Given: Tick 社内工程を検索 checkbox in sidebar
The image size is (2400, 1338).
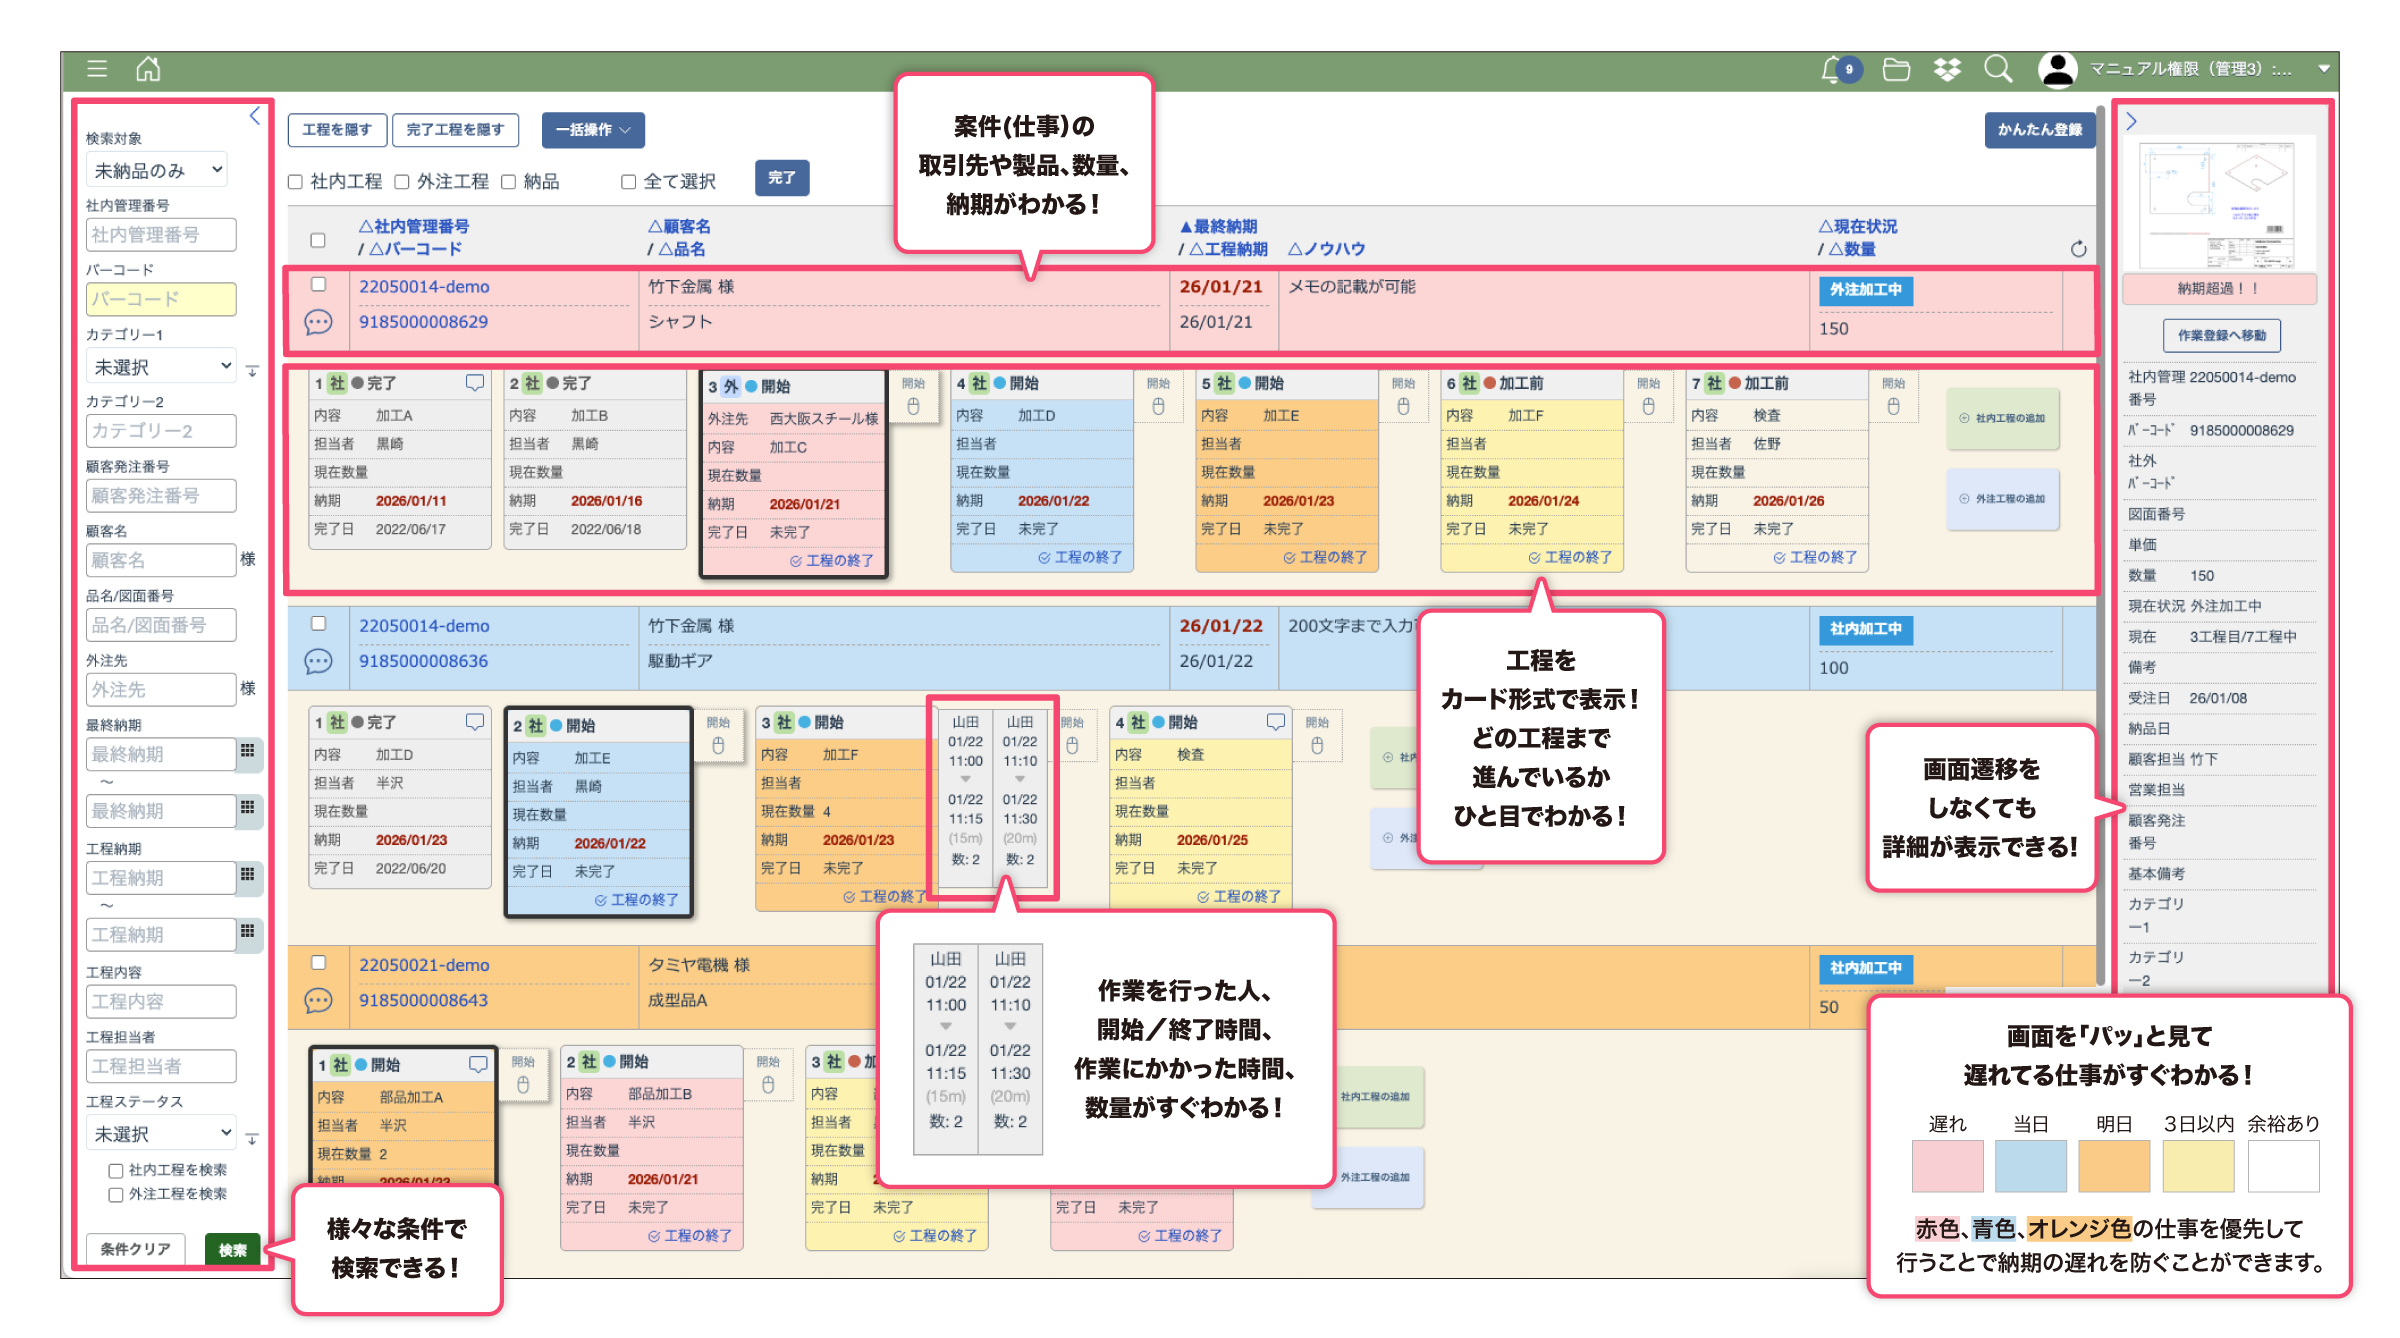Looking at the screenshot, I should (x=116, y=1170).
